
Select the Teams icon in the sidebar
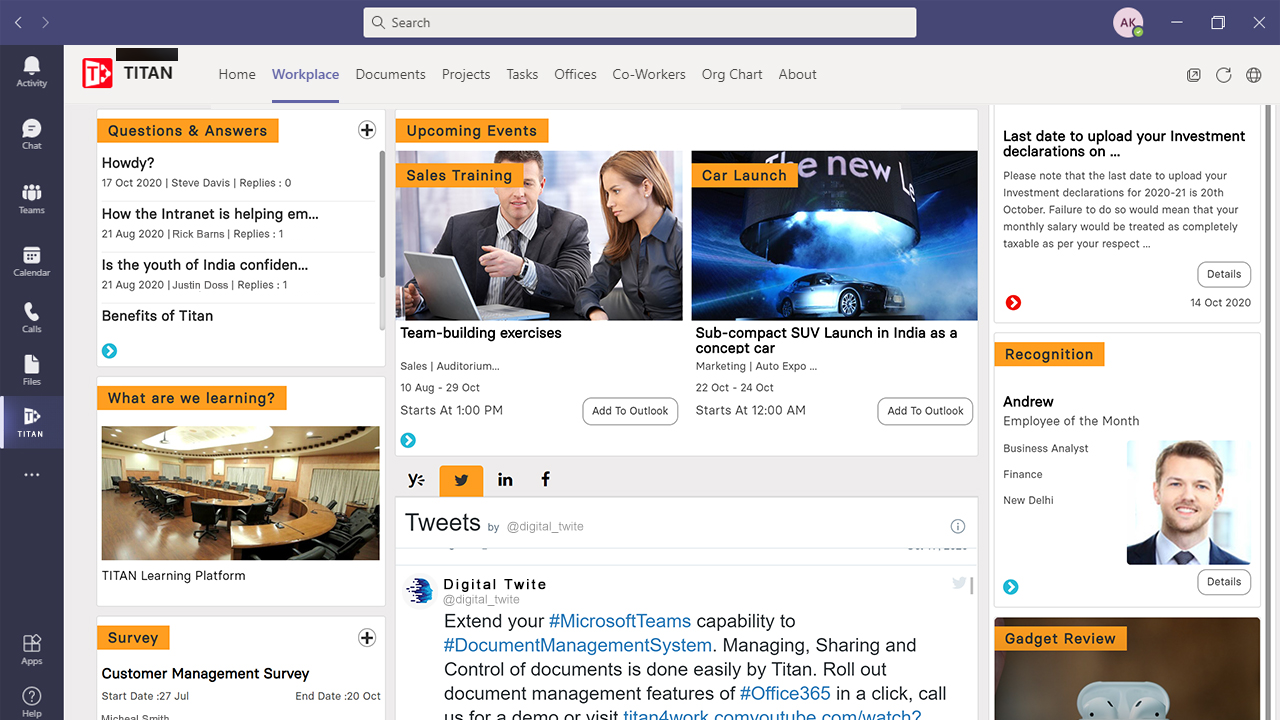[x=31, y=196]
